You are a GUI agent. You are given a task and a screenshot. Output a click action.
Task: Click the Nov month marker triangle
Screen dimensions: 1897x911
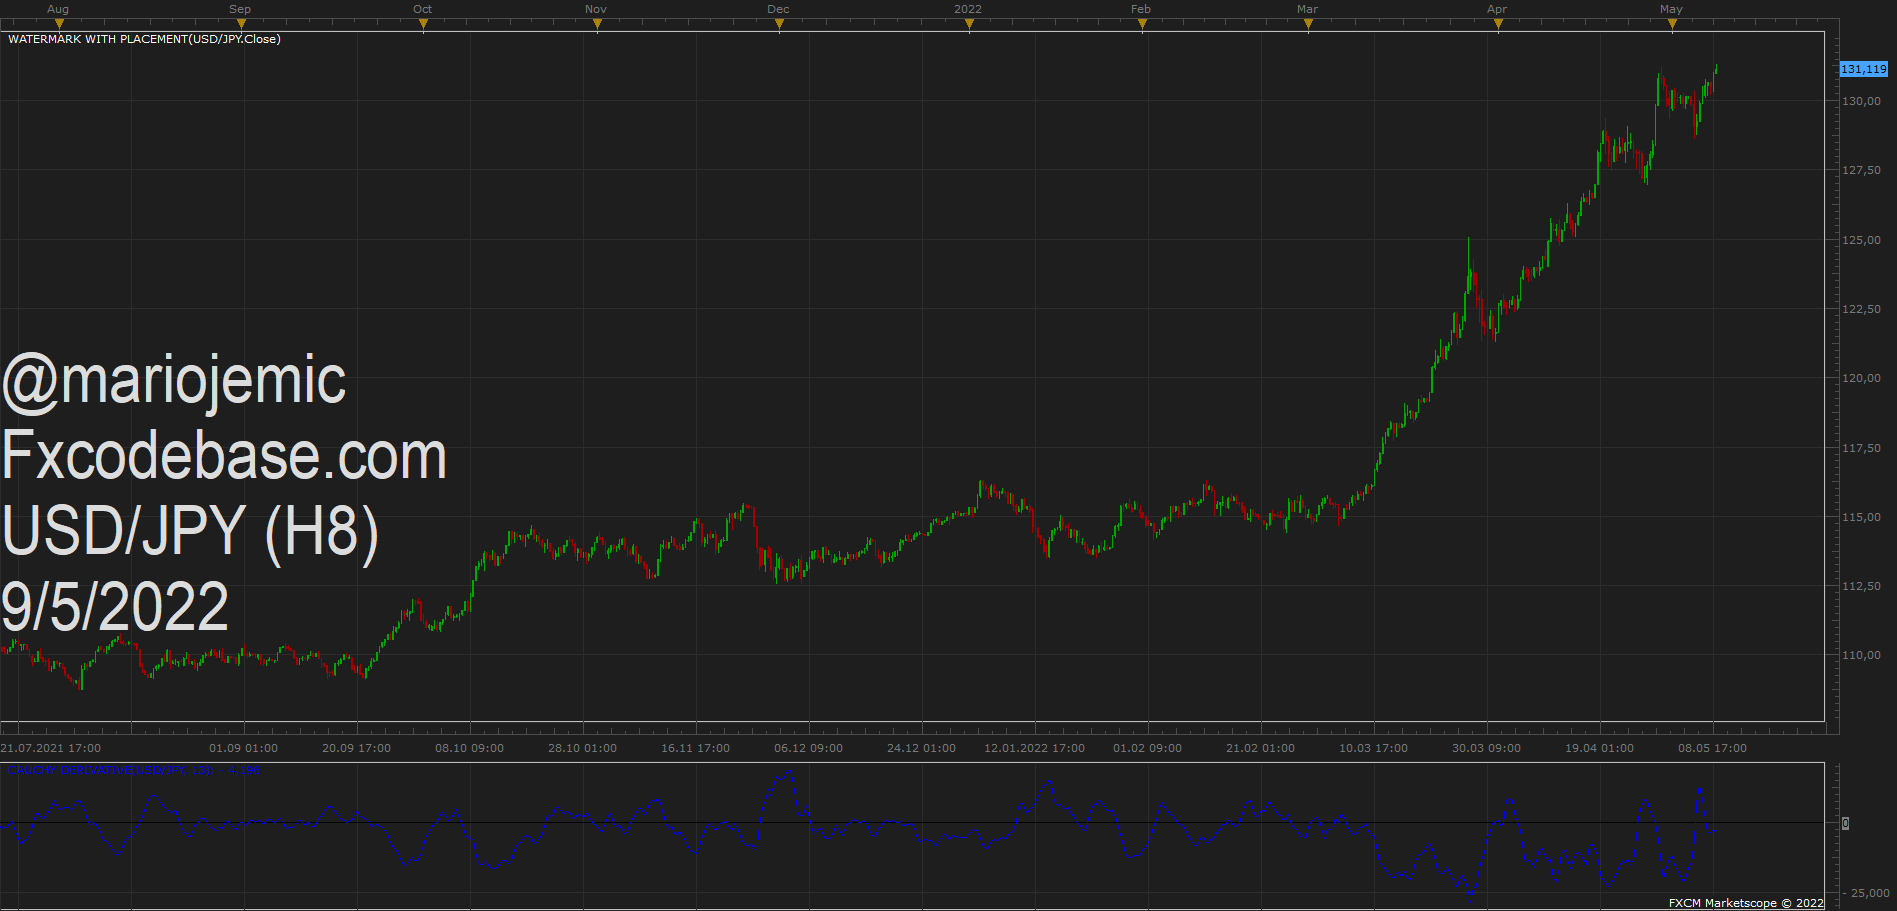[597, 24]
